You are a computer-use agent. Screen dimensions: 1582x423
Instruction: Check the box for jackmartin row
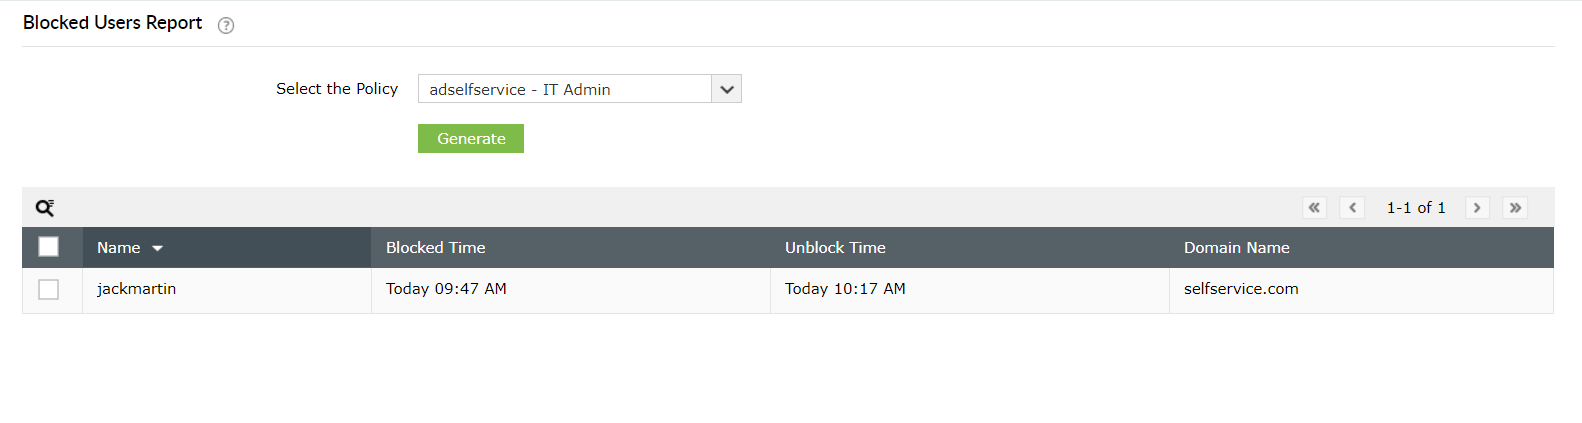[x=48, y=289]
